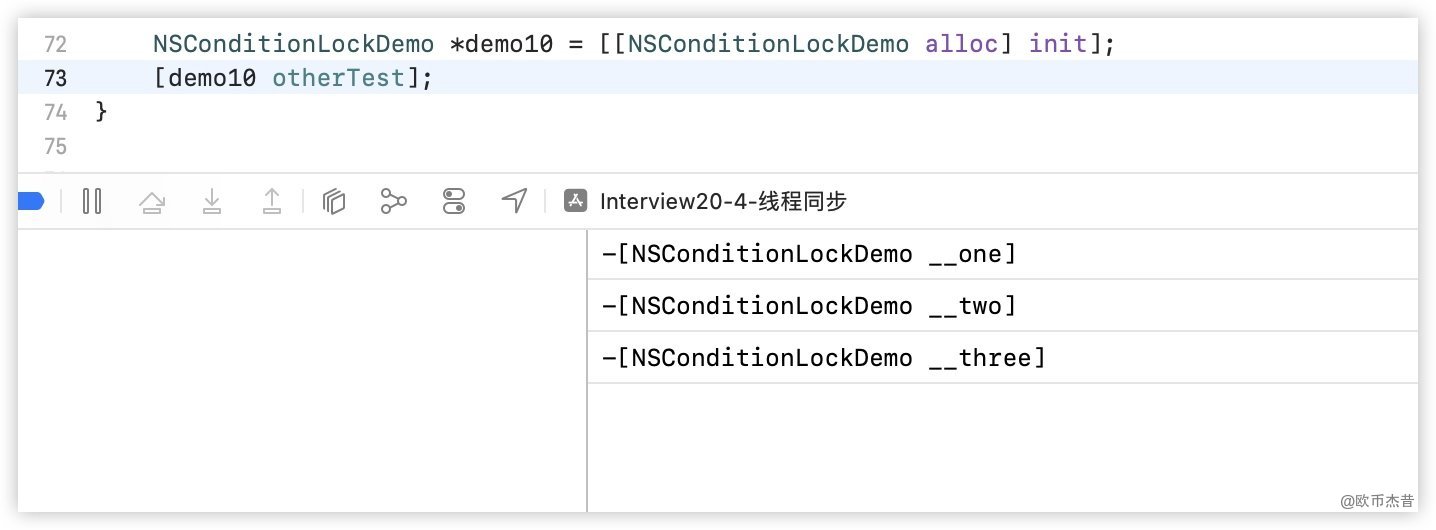The image size is (1436, 530).
Task: Set a breakpoint on line 72
Action: pyautogui.click(x=56, y=44)
